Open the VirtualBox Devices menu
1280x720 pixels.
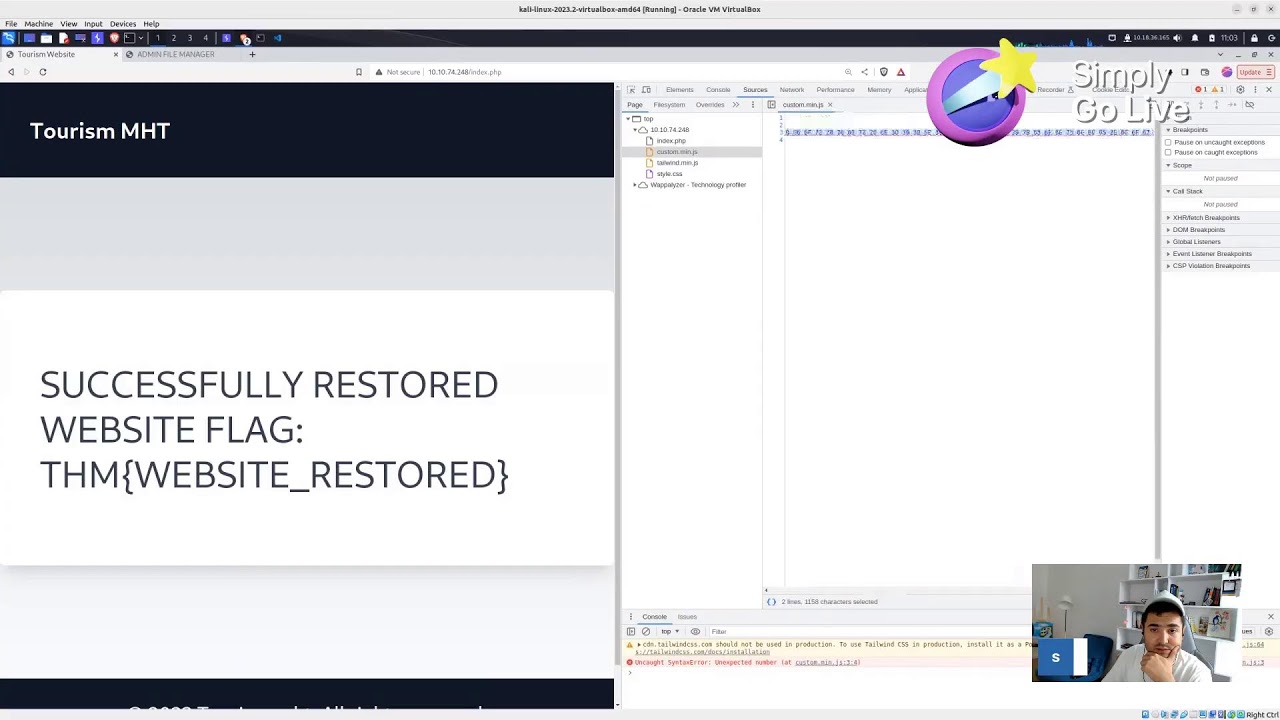click(x=123, y=24)
